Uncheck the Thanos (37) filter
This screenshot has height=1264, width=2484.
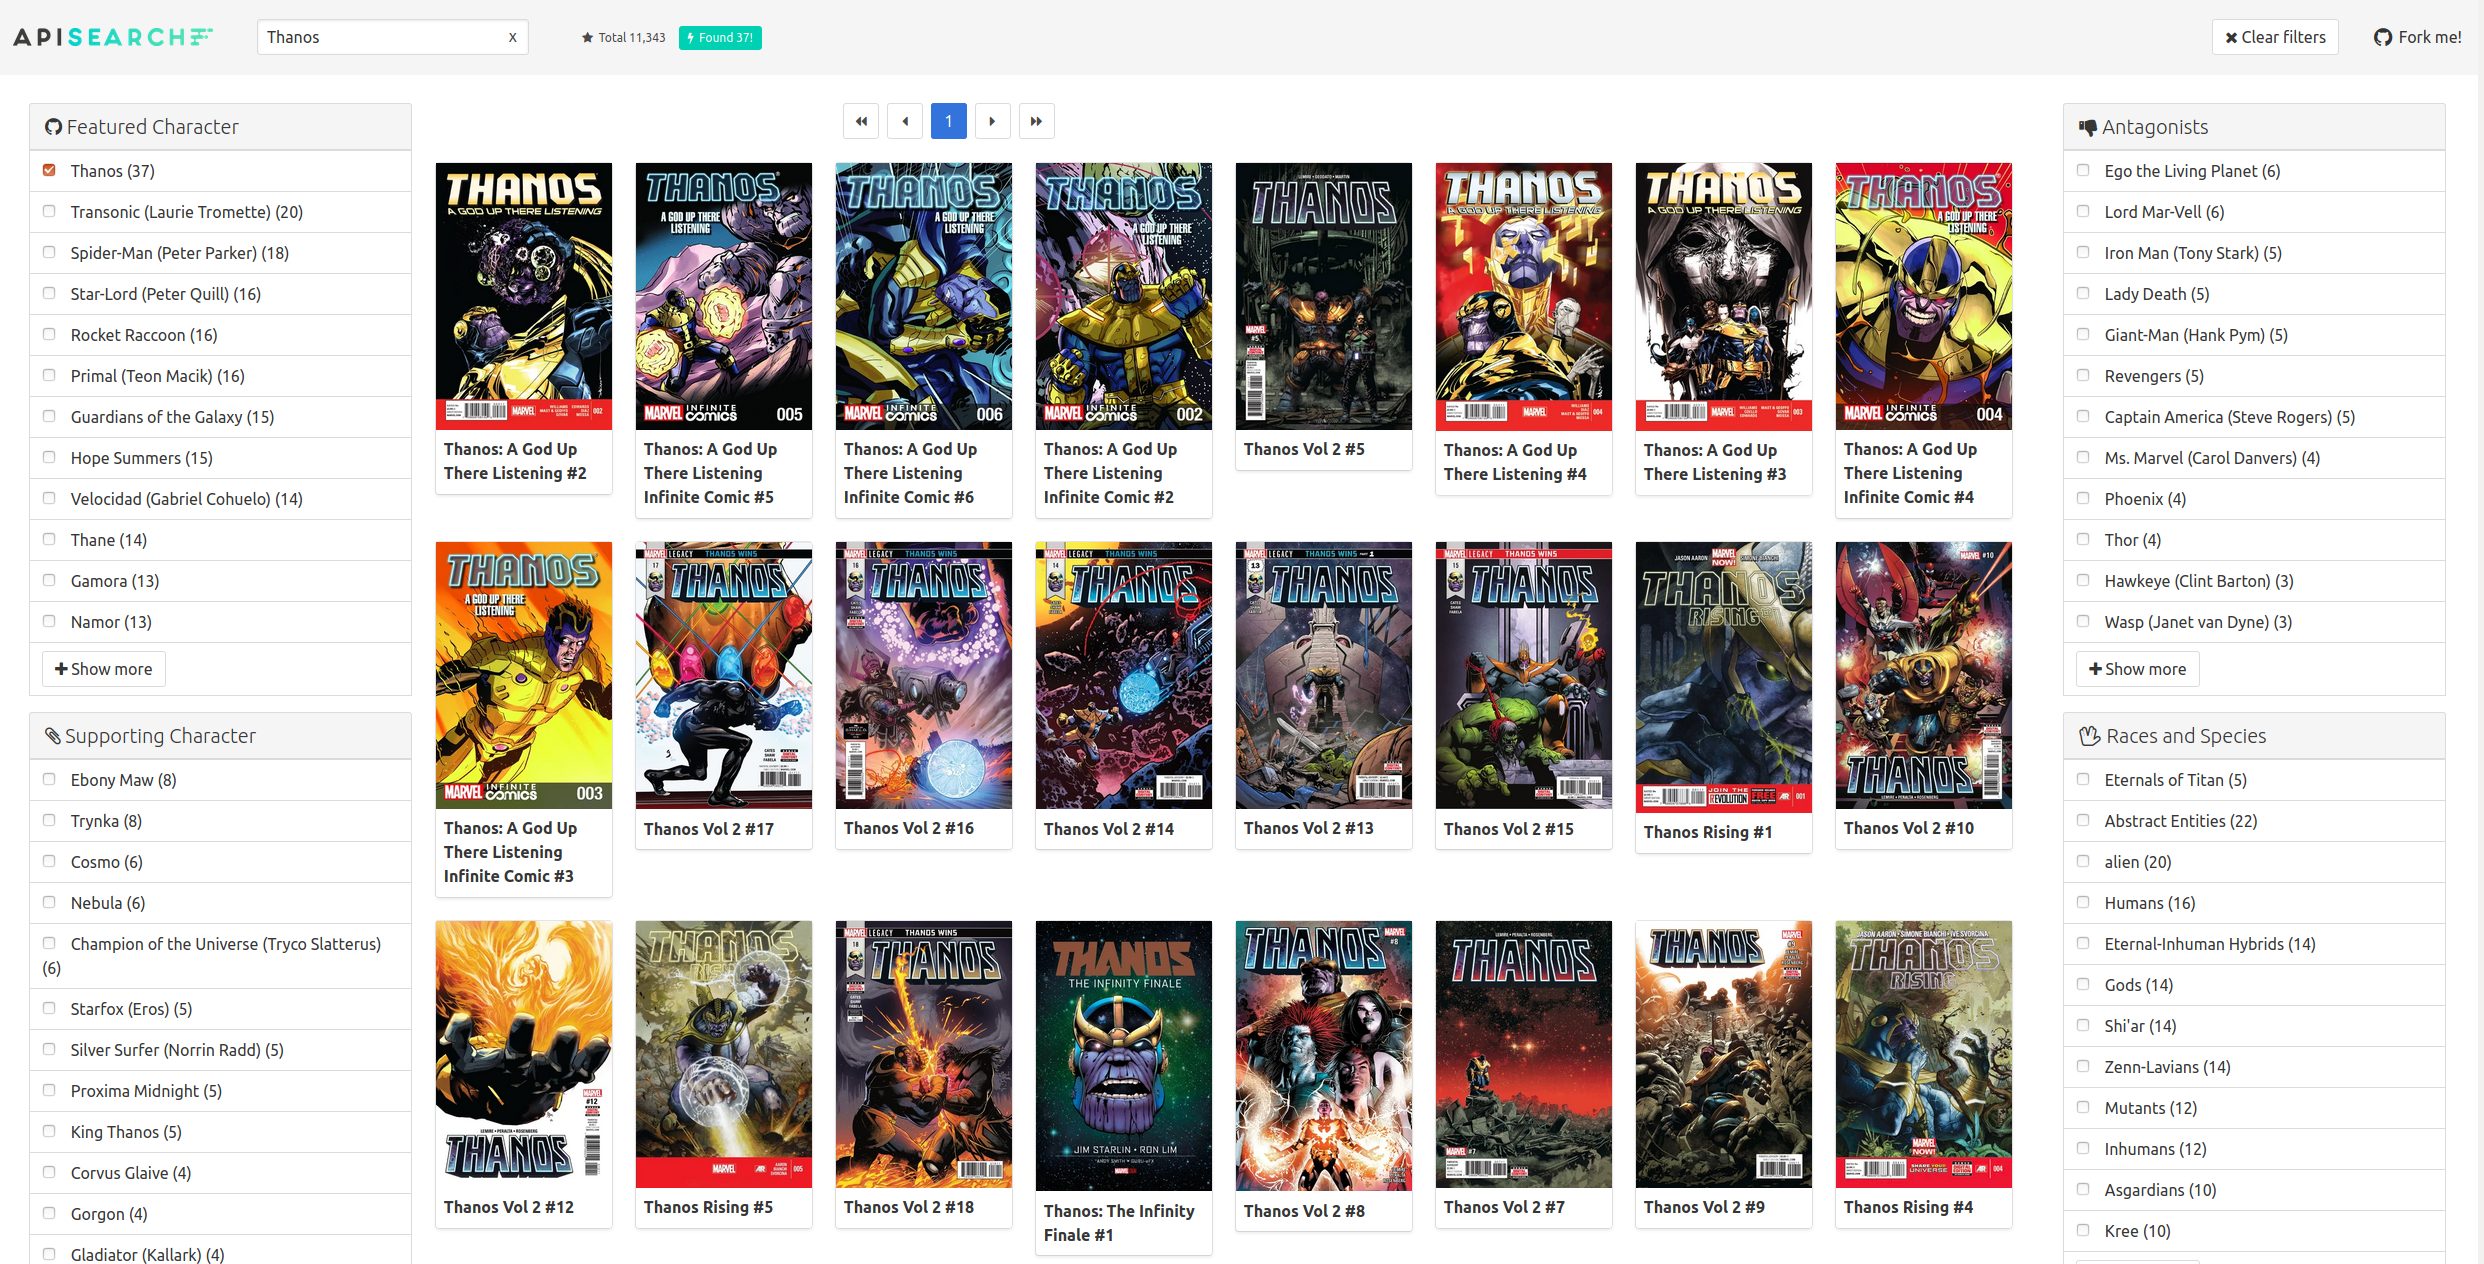click(x=49, y=170)
